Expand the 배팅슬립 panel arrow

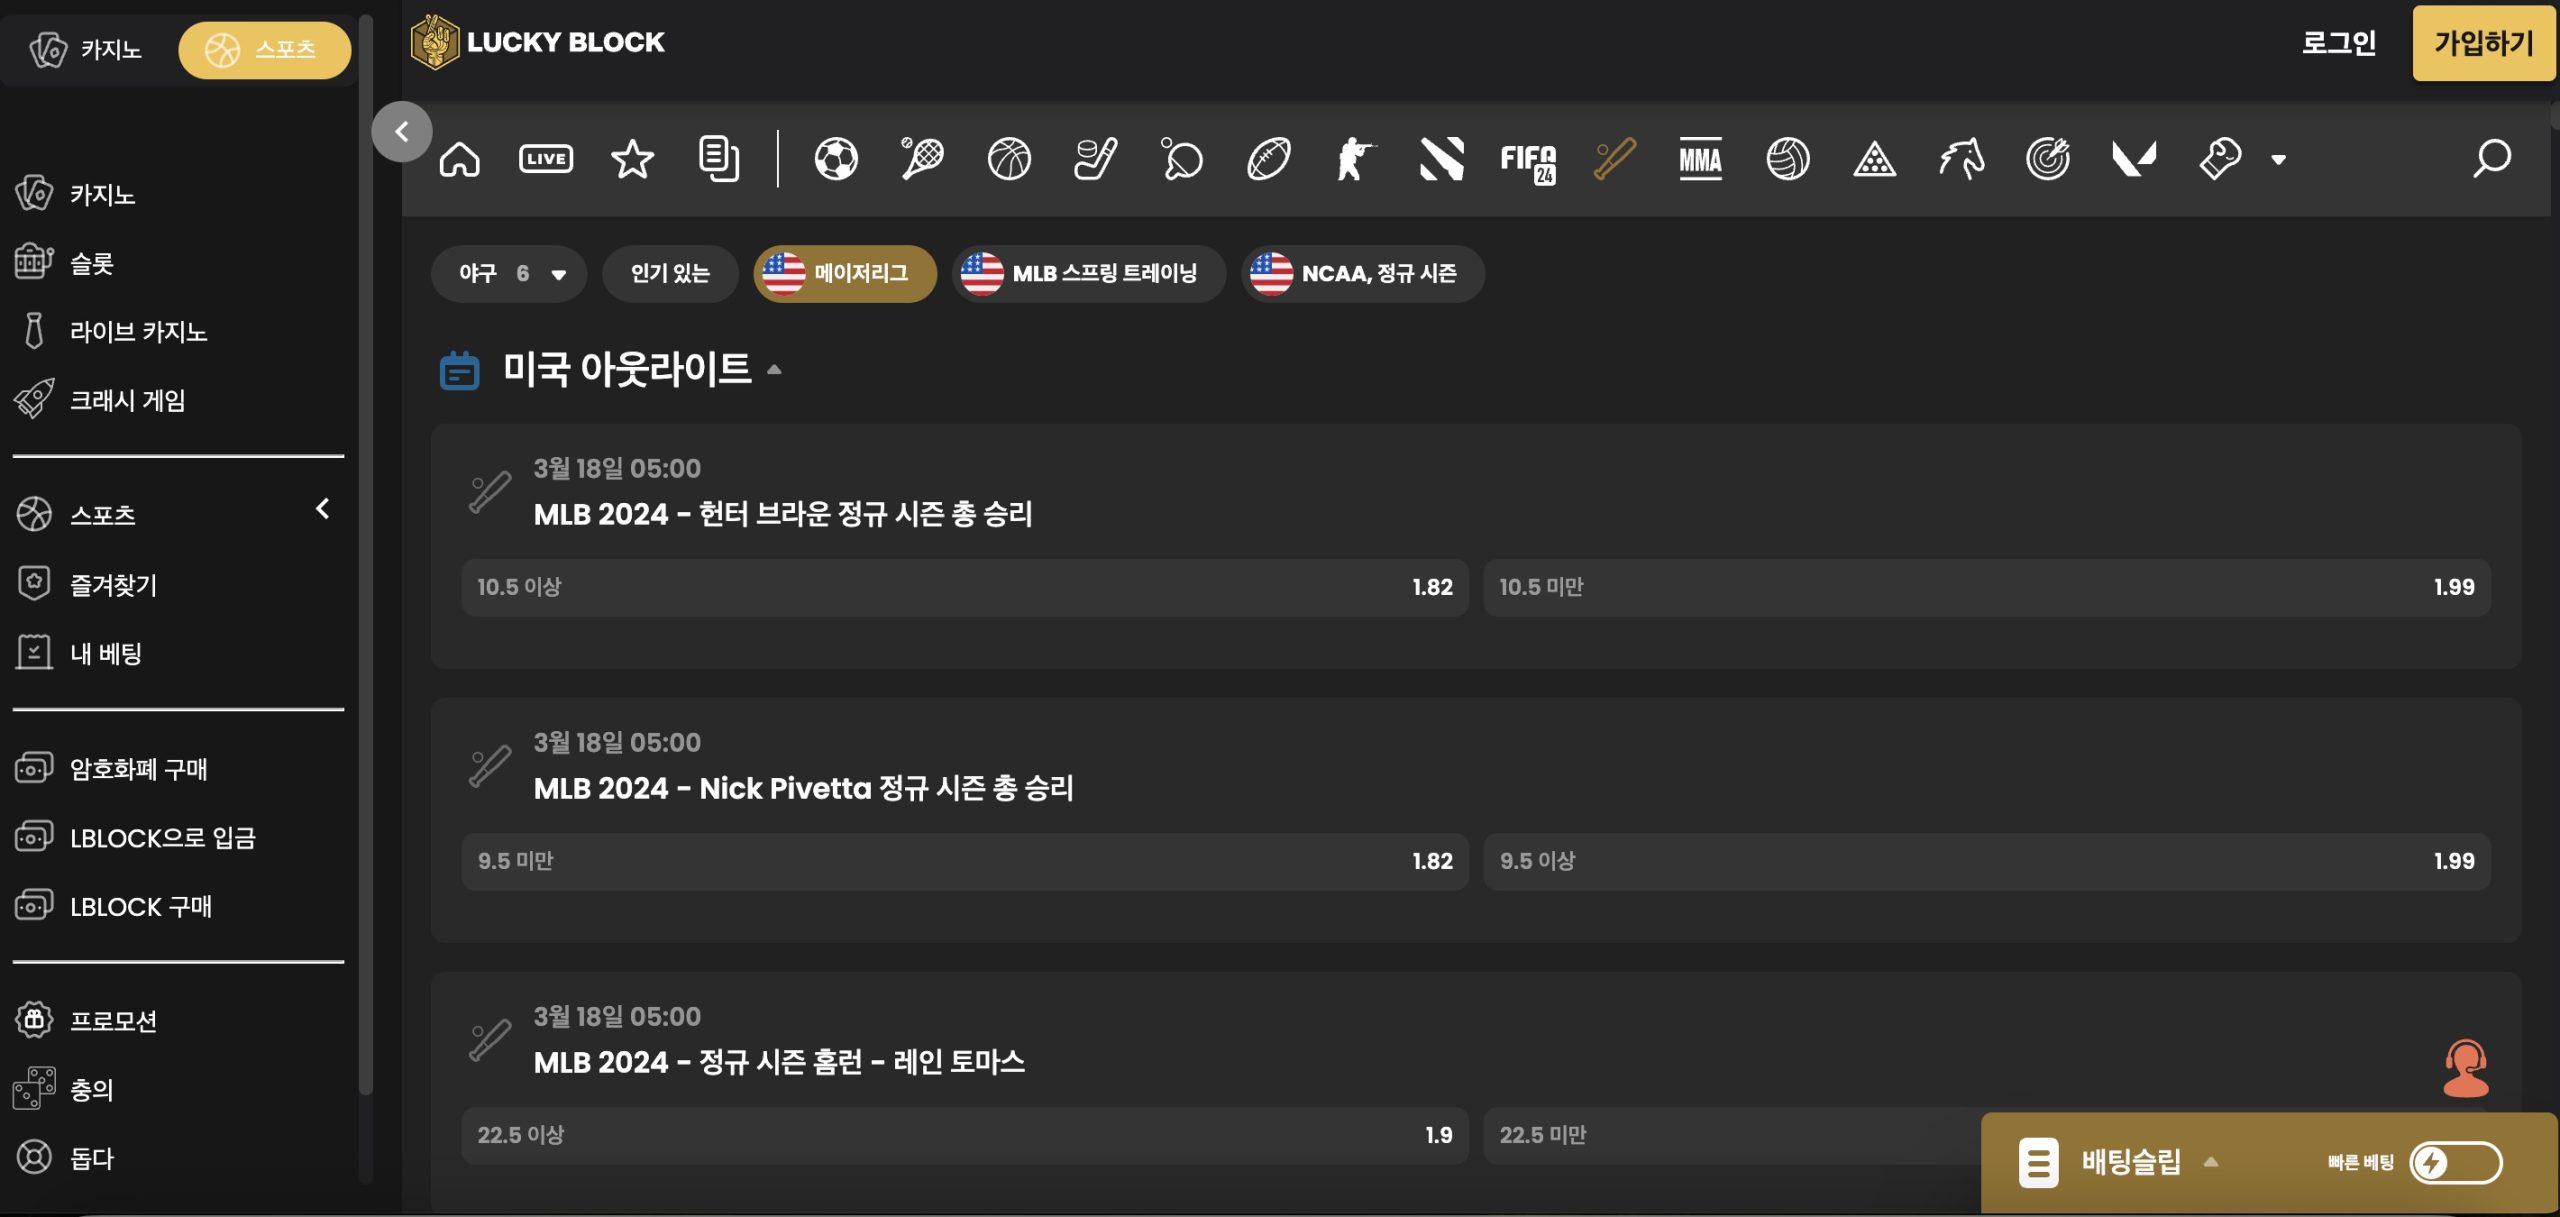click(x=2211, y=1162)
